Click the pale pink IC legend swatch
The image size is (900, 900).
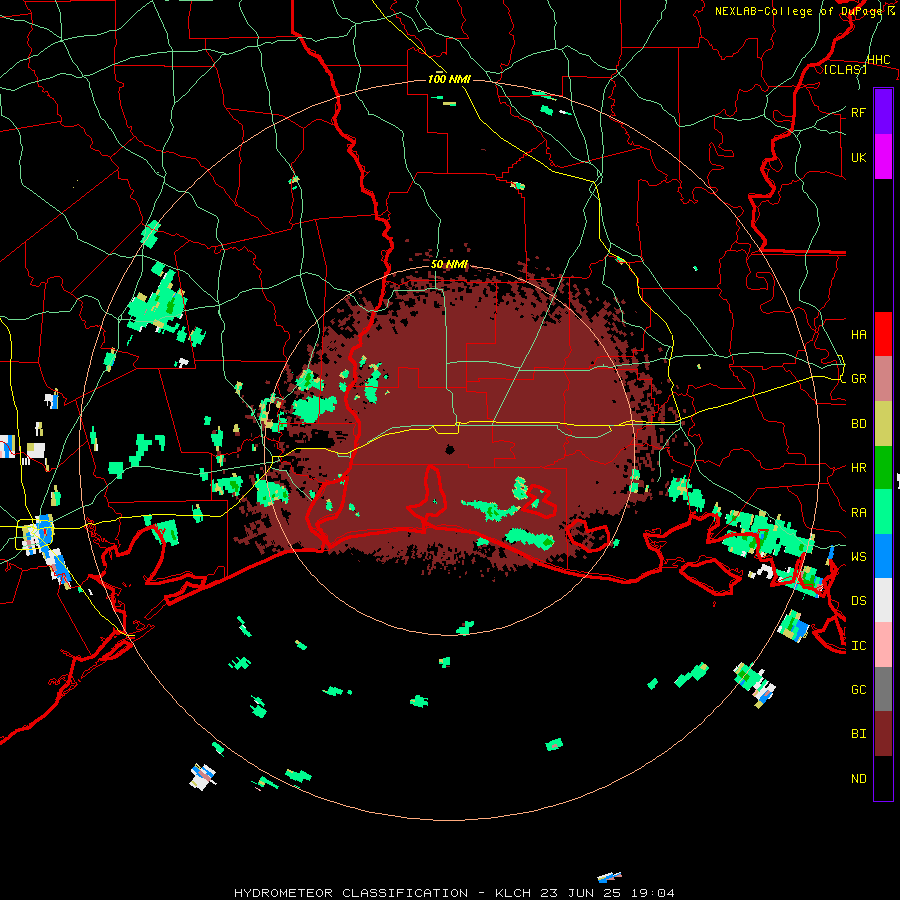[x=883, y=645]
